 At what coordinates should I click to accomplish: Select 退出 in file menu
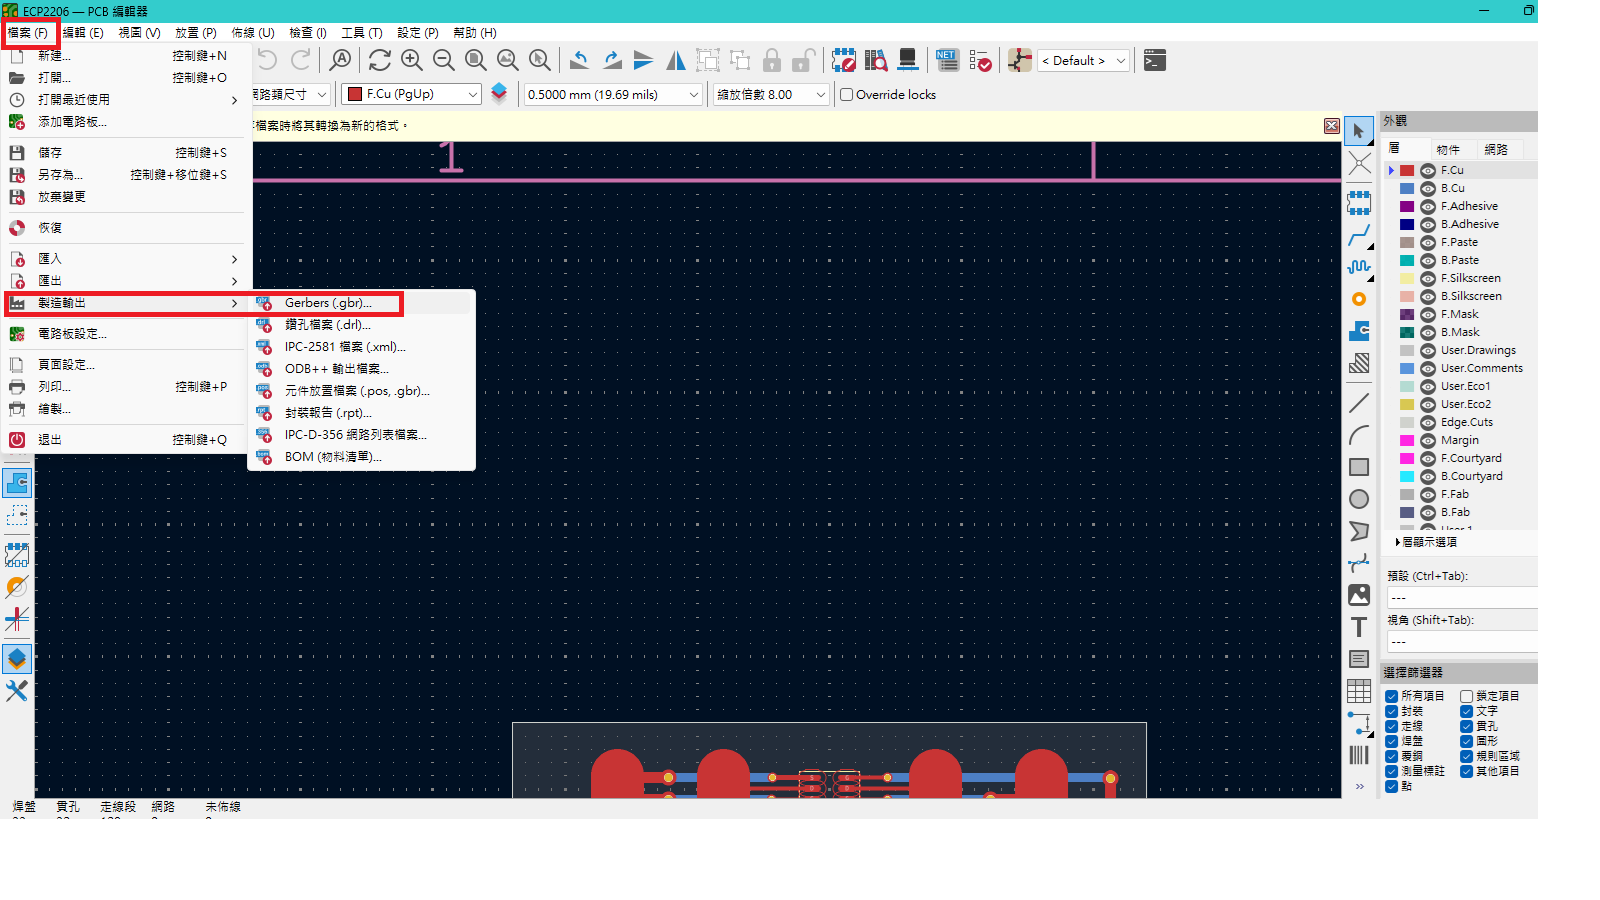(125, 440)
